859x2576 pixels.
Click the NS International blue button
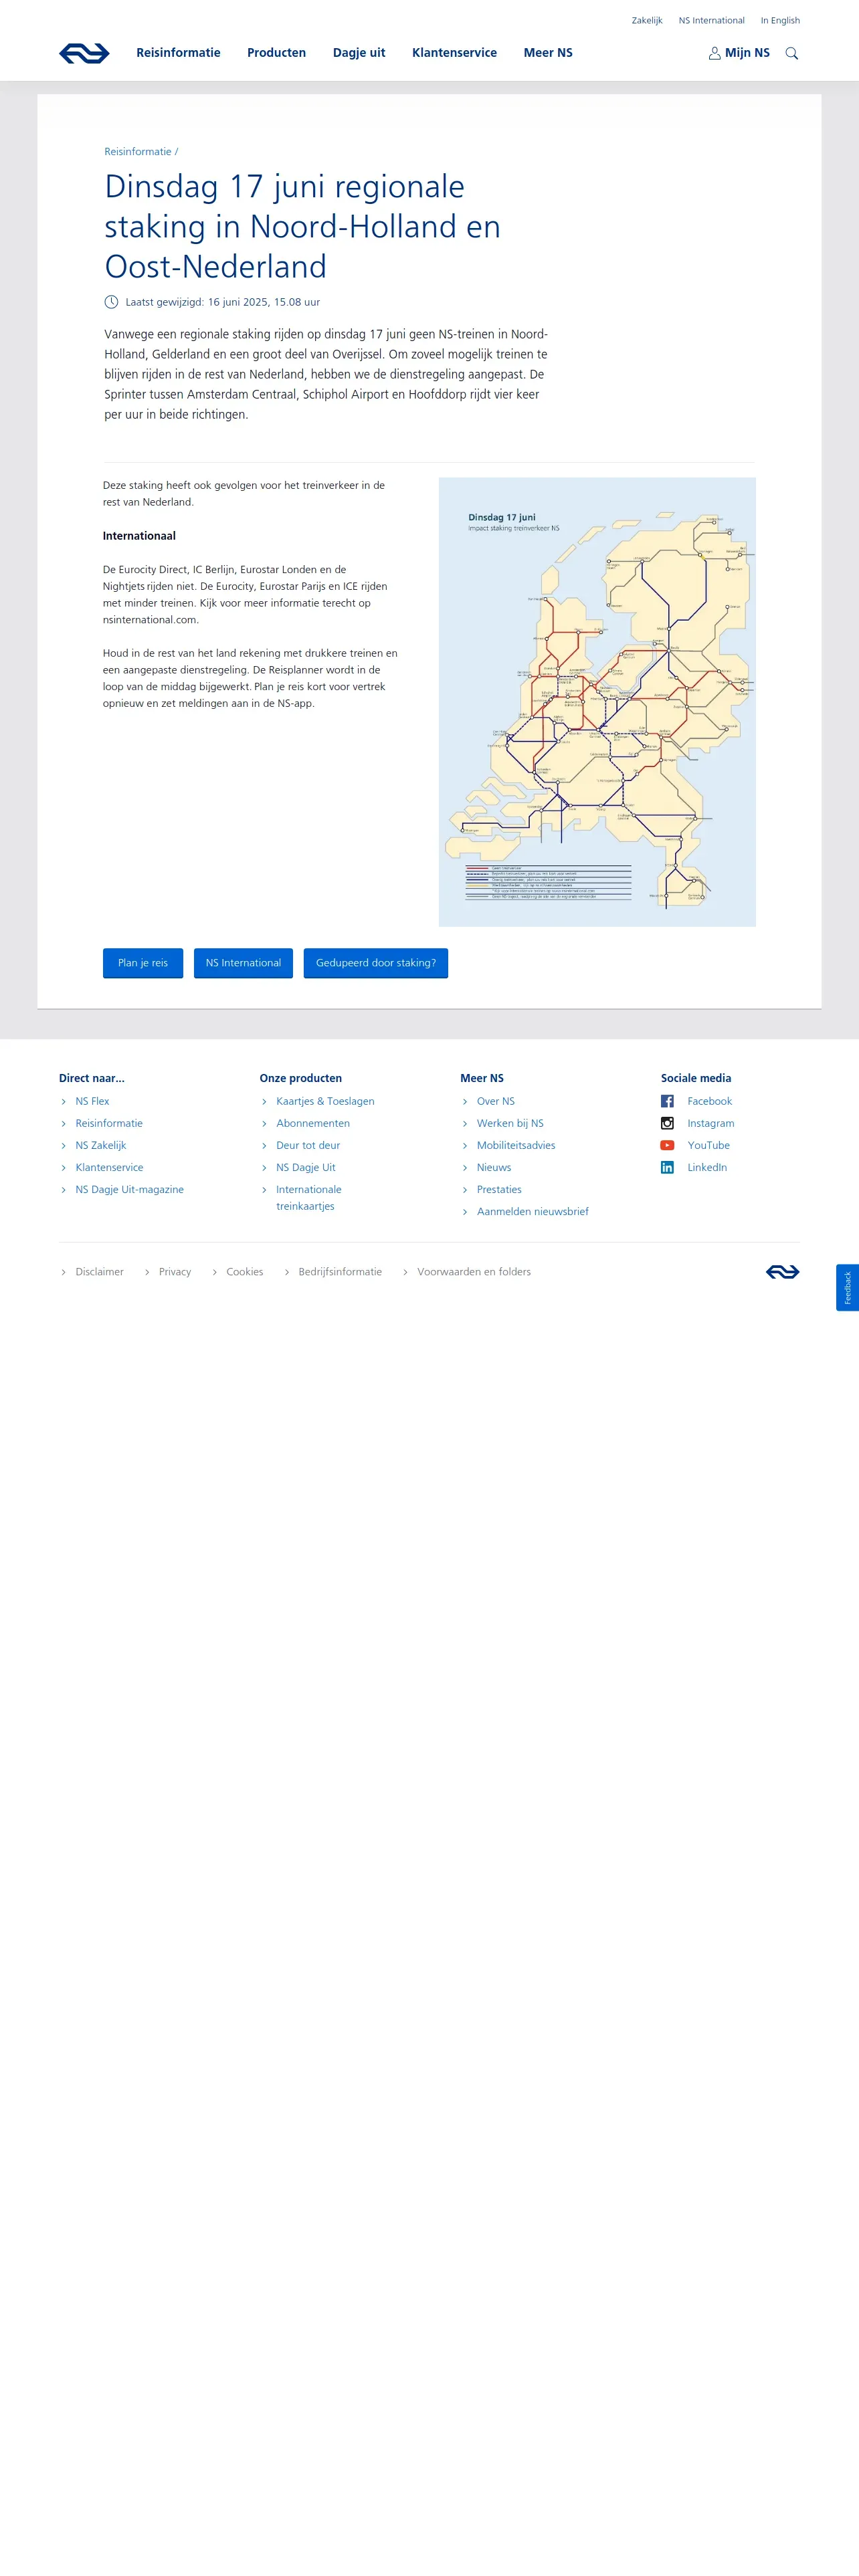[243, 963]
